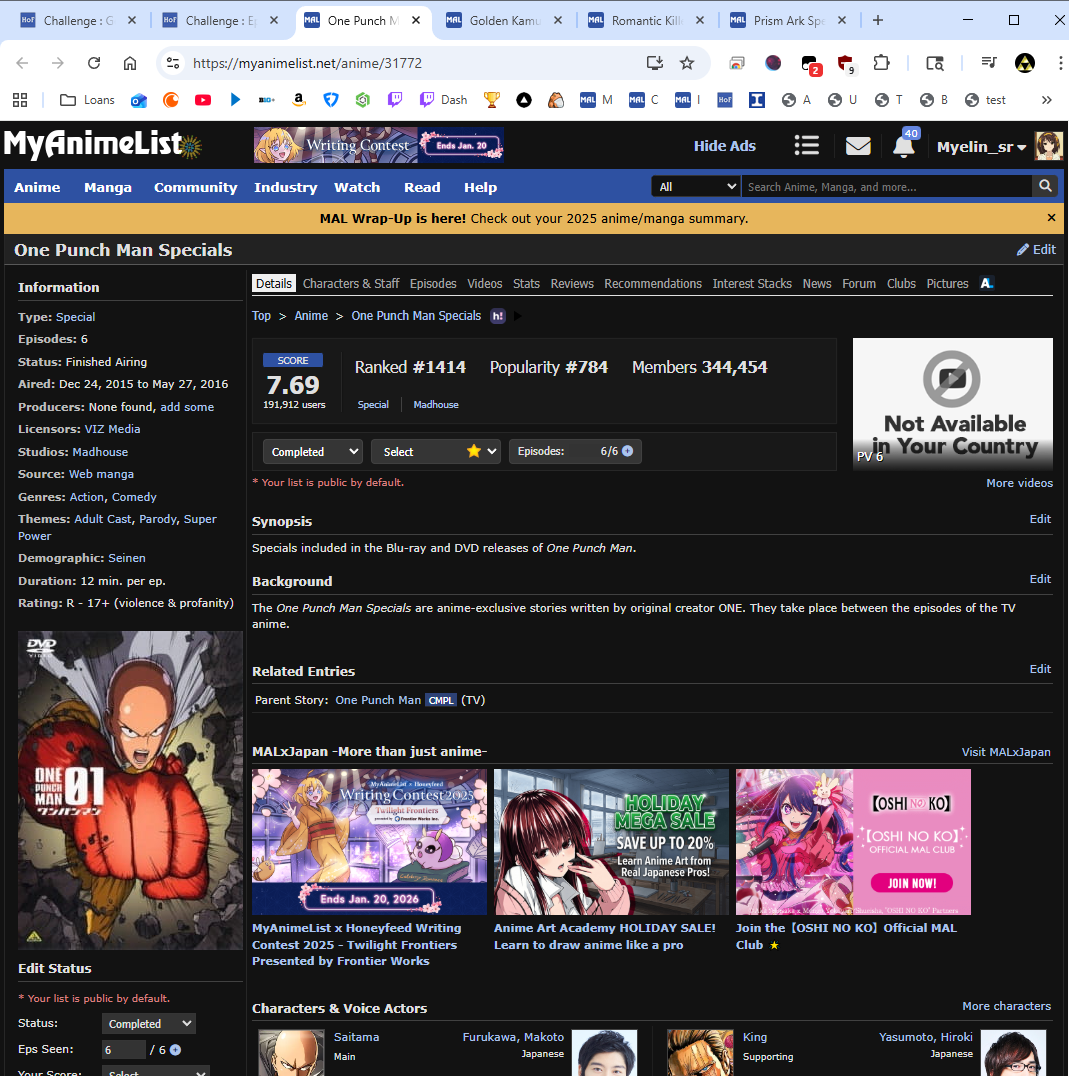This screenshot has height=1076, width=1069.
Task: Click the A. icon at end of tabs
Action: point(987,283)
